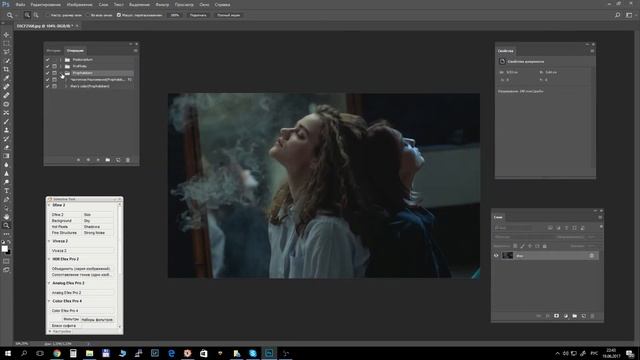Click the Полный экран button

(229, 15)
